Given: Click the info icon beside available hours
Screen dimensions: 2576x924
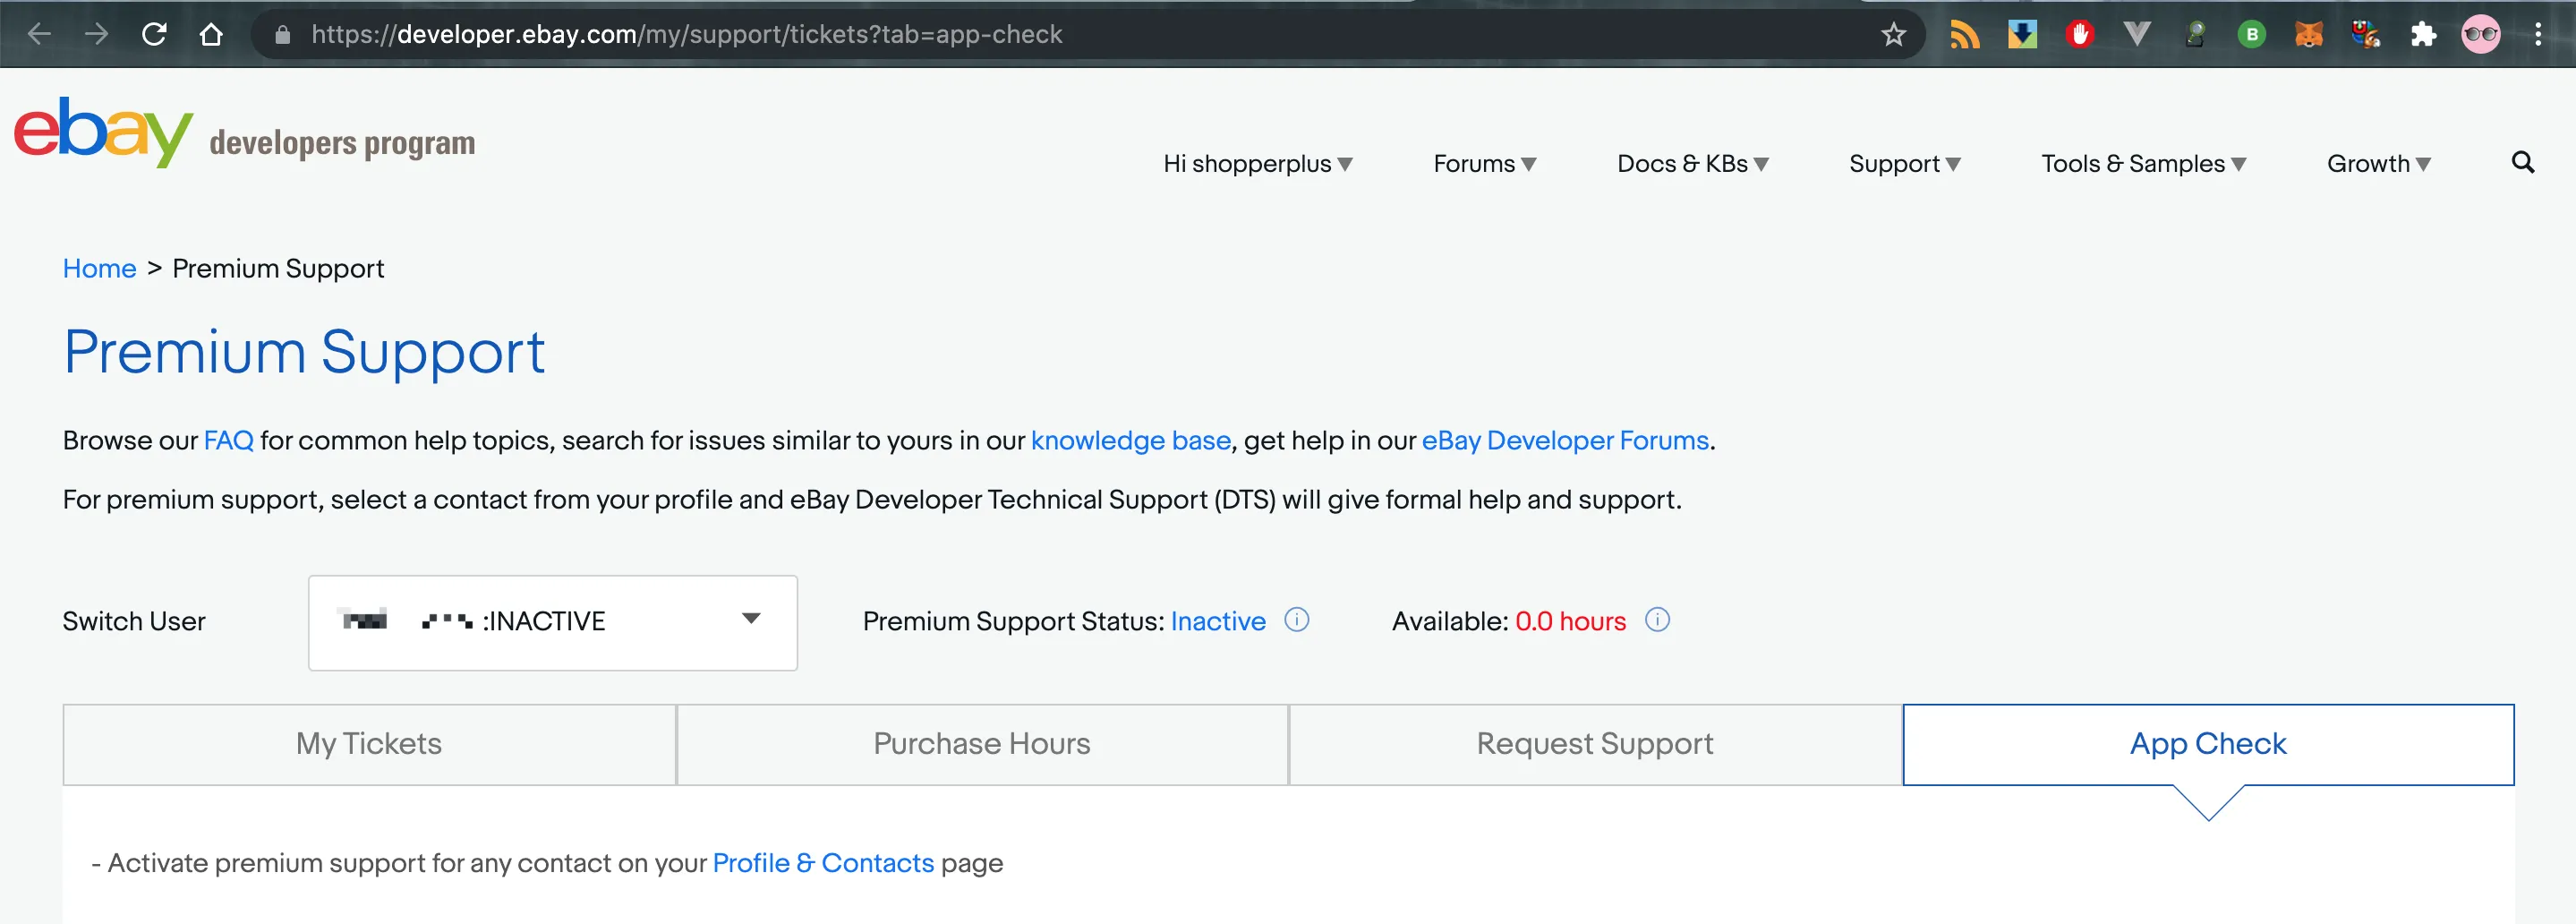Looking at the screenshot, I should pos(1657,620).
